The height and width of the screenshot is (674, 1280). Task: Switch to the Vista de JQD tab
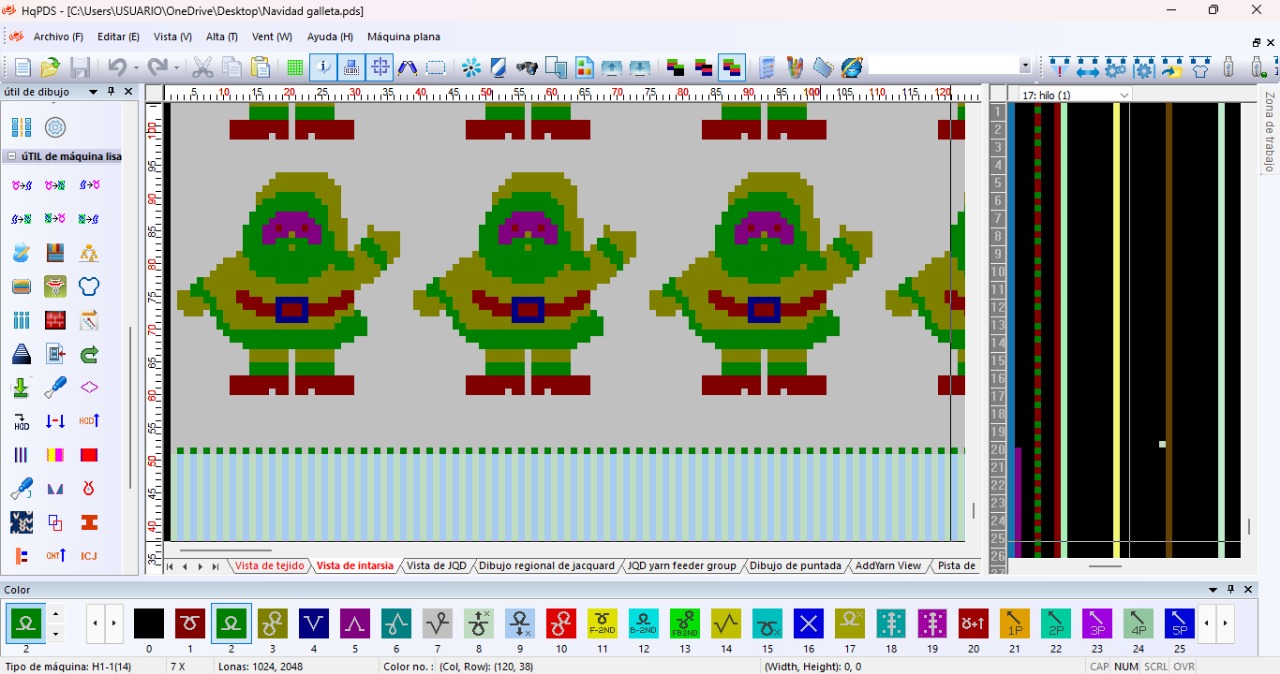(x=436, y=566)
